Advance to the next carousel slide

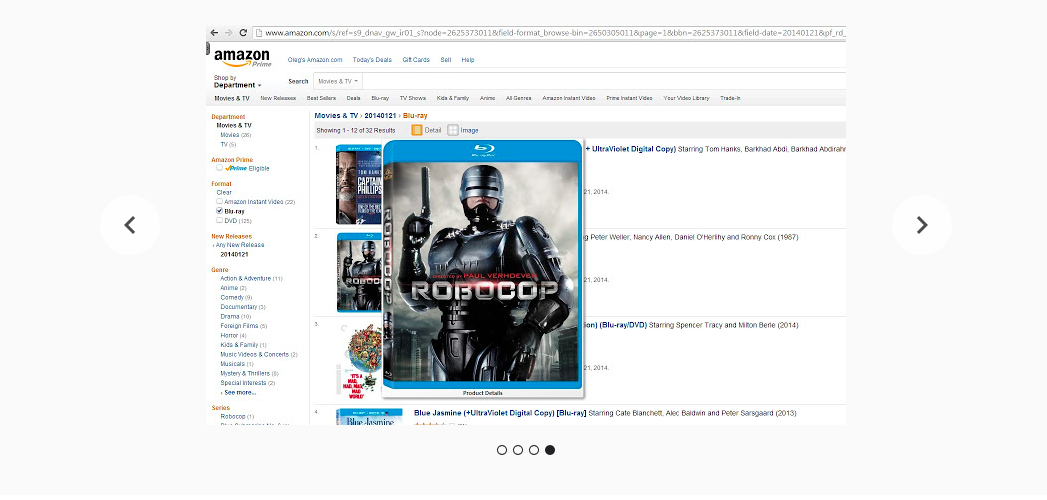(x=921, y=225)
